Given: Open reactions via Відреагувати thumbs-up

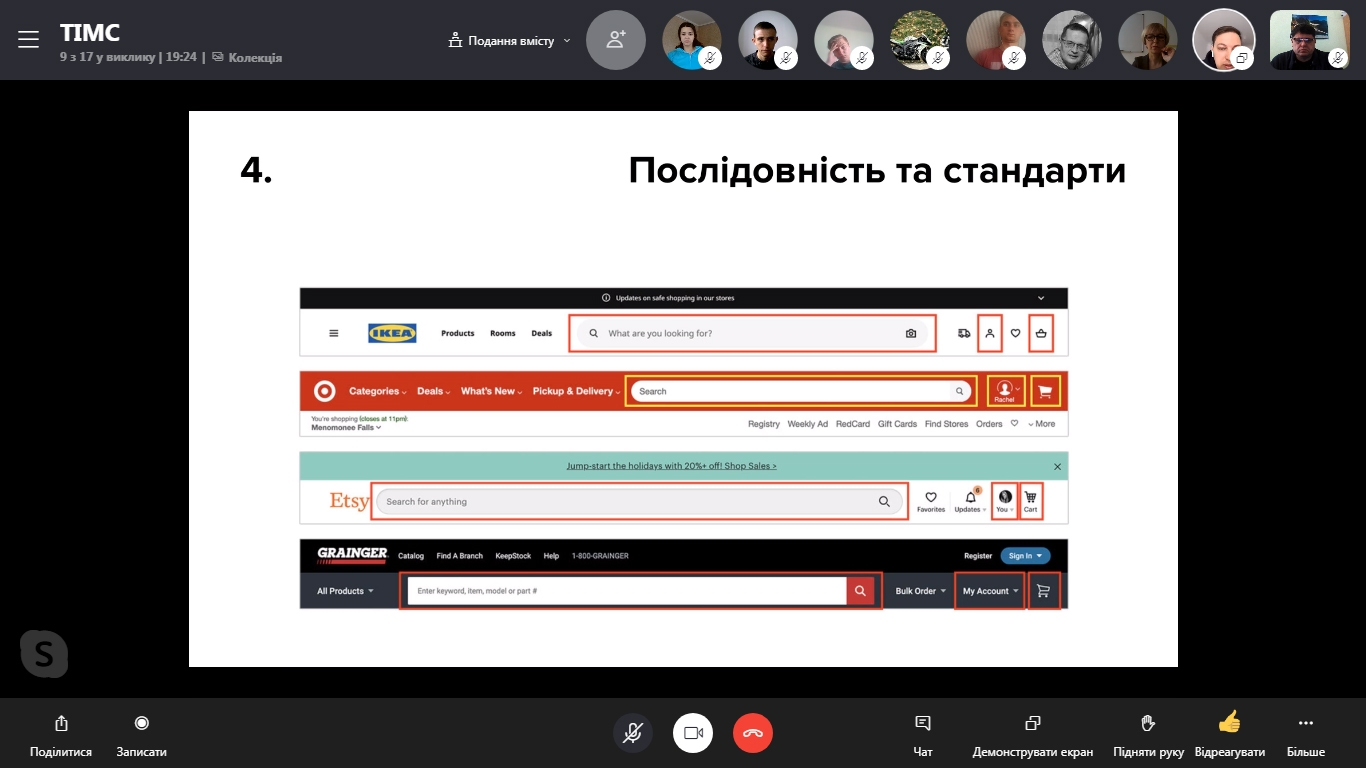Looking at the screenshot, I should tap(1230, 734).
